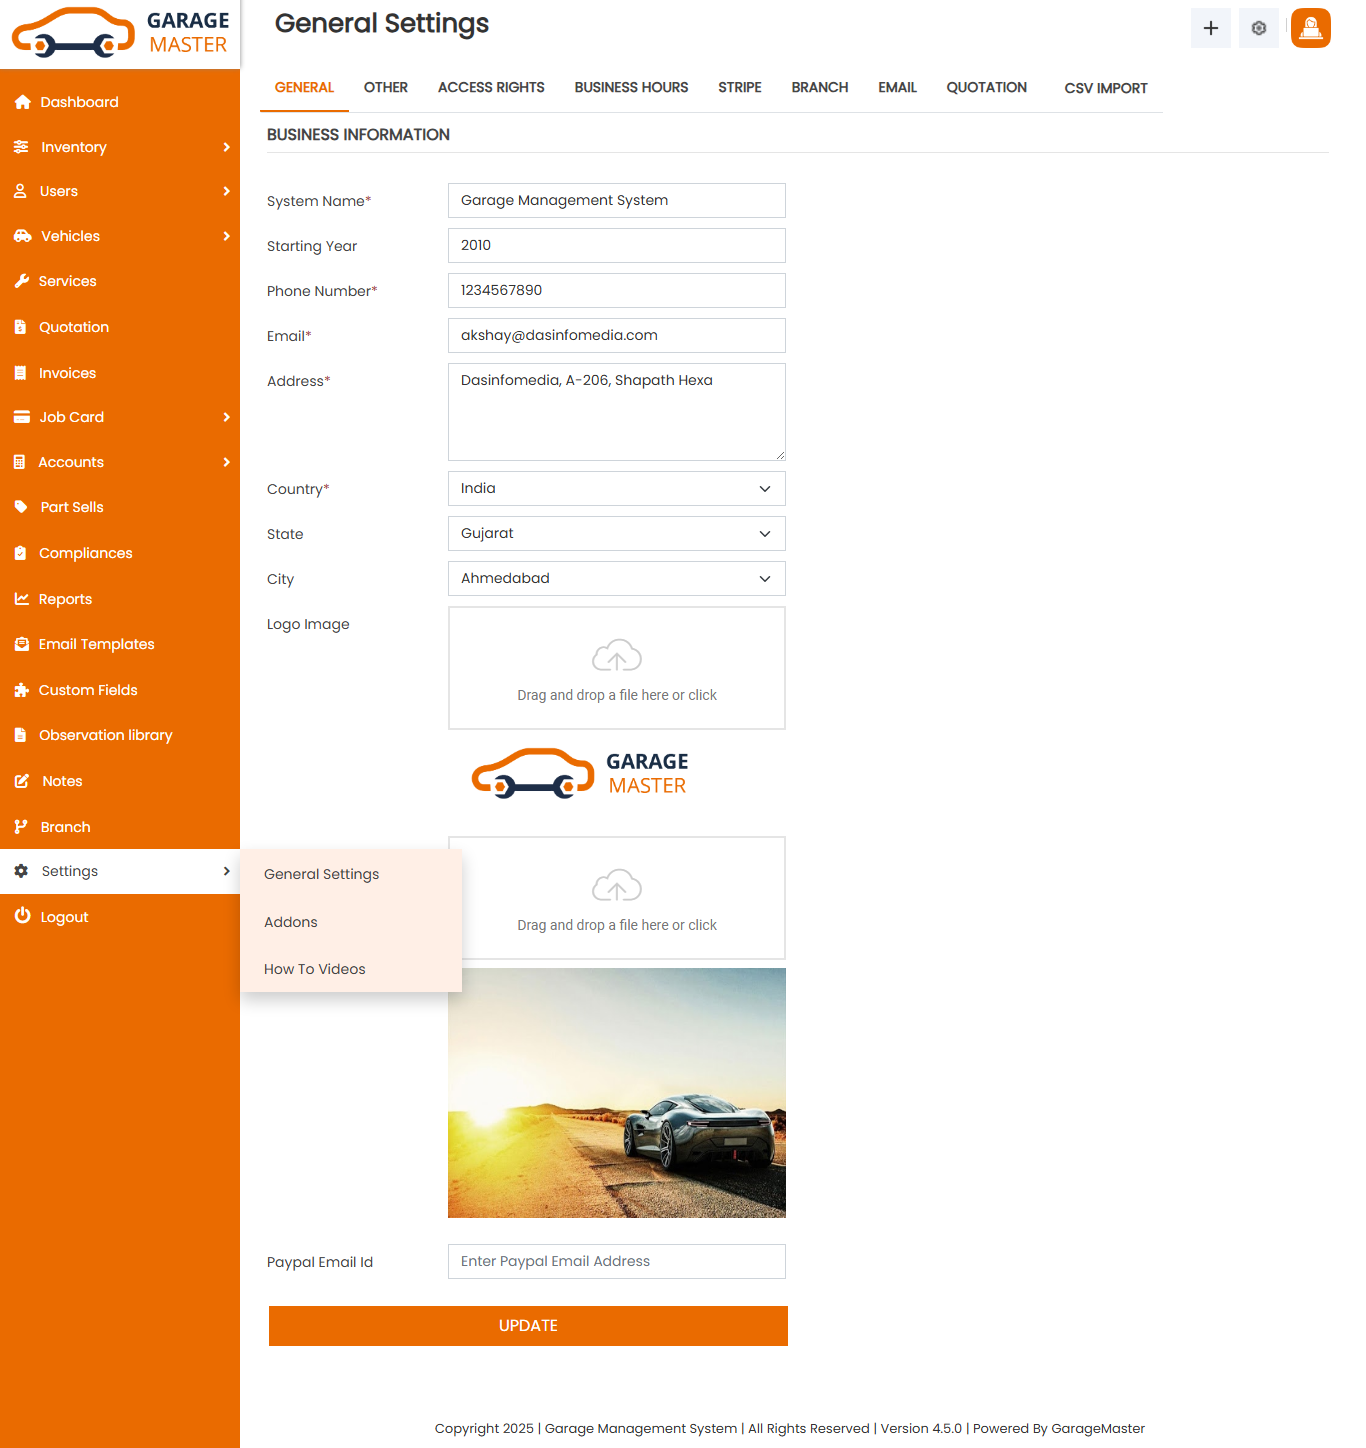Select the STRIPE settings tab

(739, 87)
